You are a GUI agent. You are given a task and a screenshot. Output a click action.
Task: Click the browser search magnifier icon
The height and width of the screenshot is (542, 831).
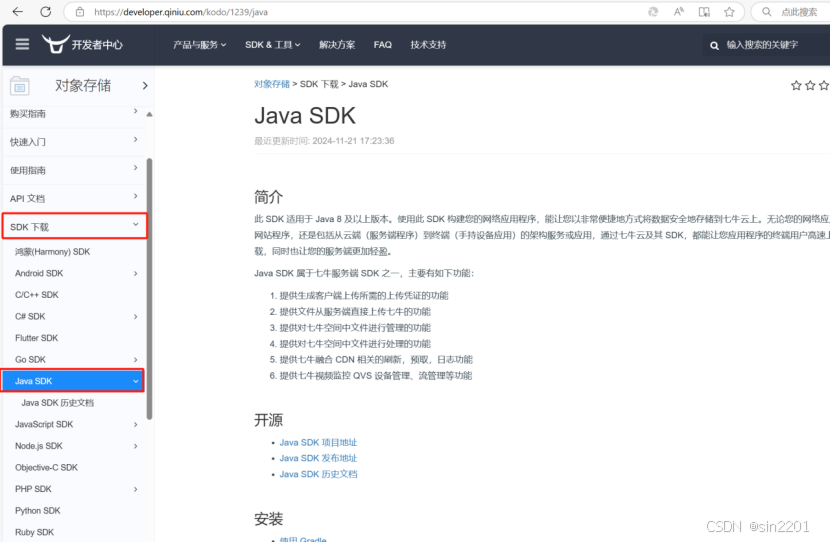(766, 12)
